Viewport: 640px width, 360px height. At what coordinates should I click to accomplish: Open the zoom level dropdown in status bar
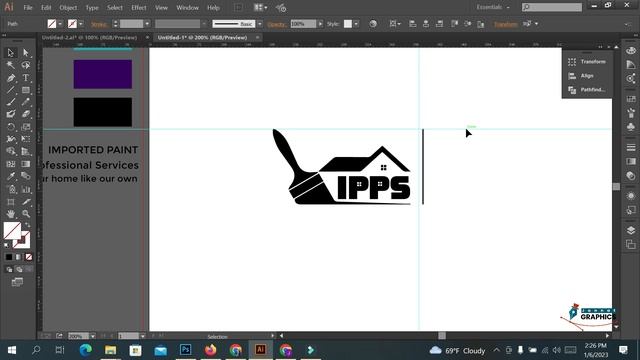pos(93,336)
